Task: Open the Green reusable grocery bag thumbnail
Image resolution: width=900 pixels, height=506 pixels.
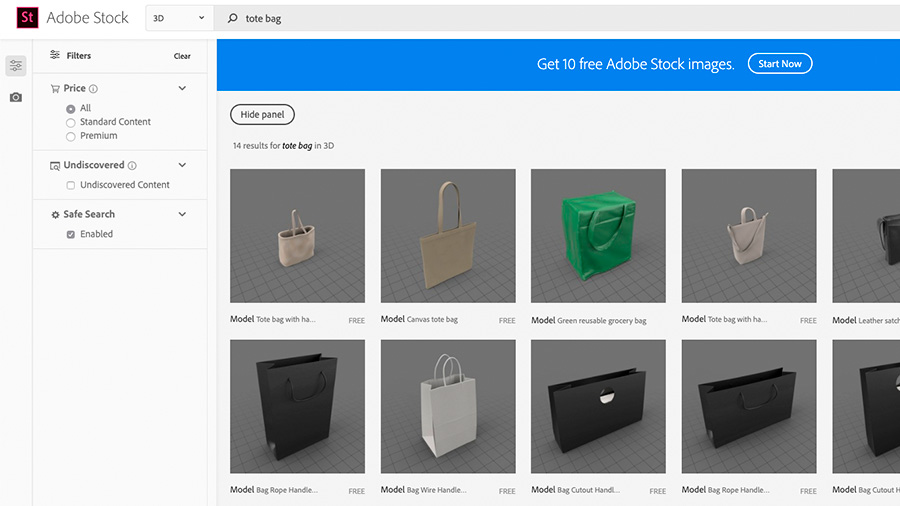Action: click(x=598, y=235)
